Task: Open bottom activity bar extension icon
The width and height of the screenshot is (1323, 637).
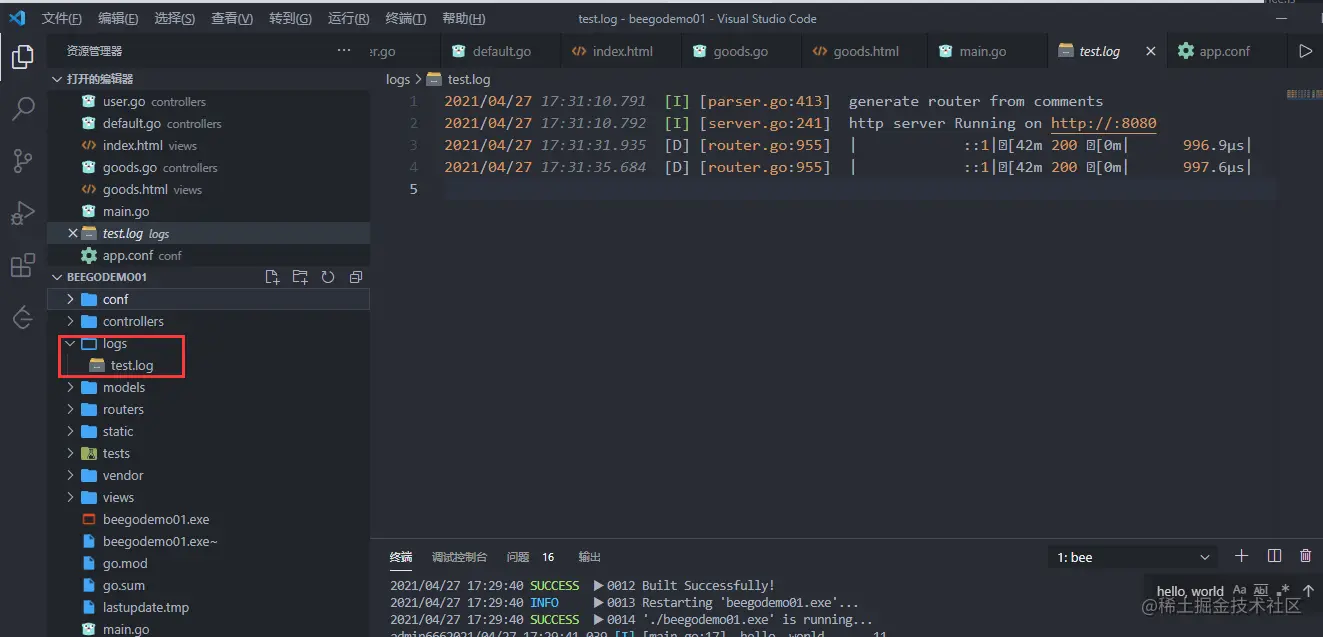Action: tap(23, 317)
